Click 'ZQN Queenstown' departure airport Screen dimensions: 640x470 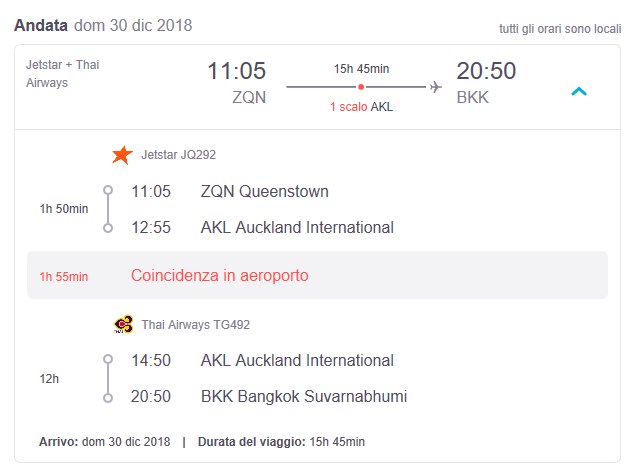pos(264,191)
